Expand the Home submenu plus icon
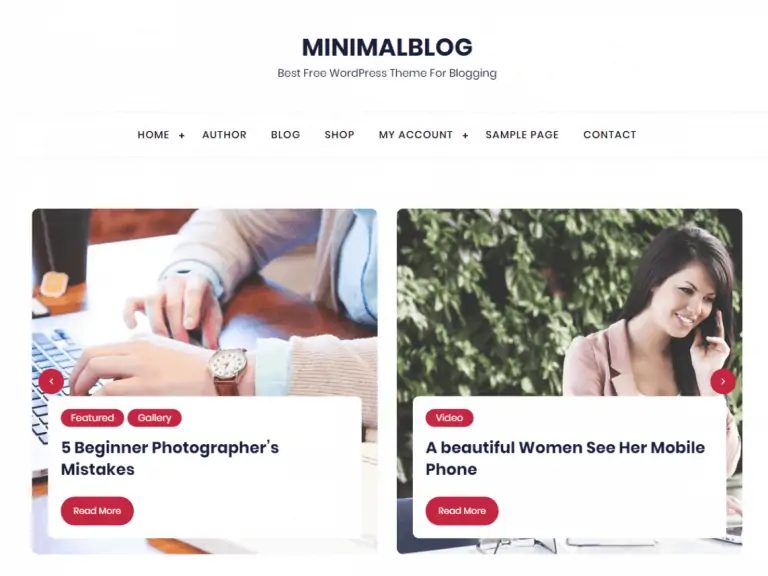 coord(182,136)
